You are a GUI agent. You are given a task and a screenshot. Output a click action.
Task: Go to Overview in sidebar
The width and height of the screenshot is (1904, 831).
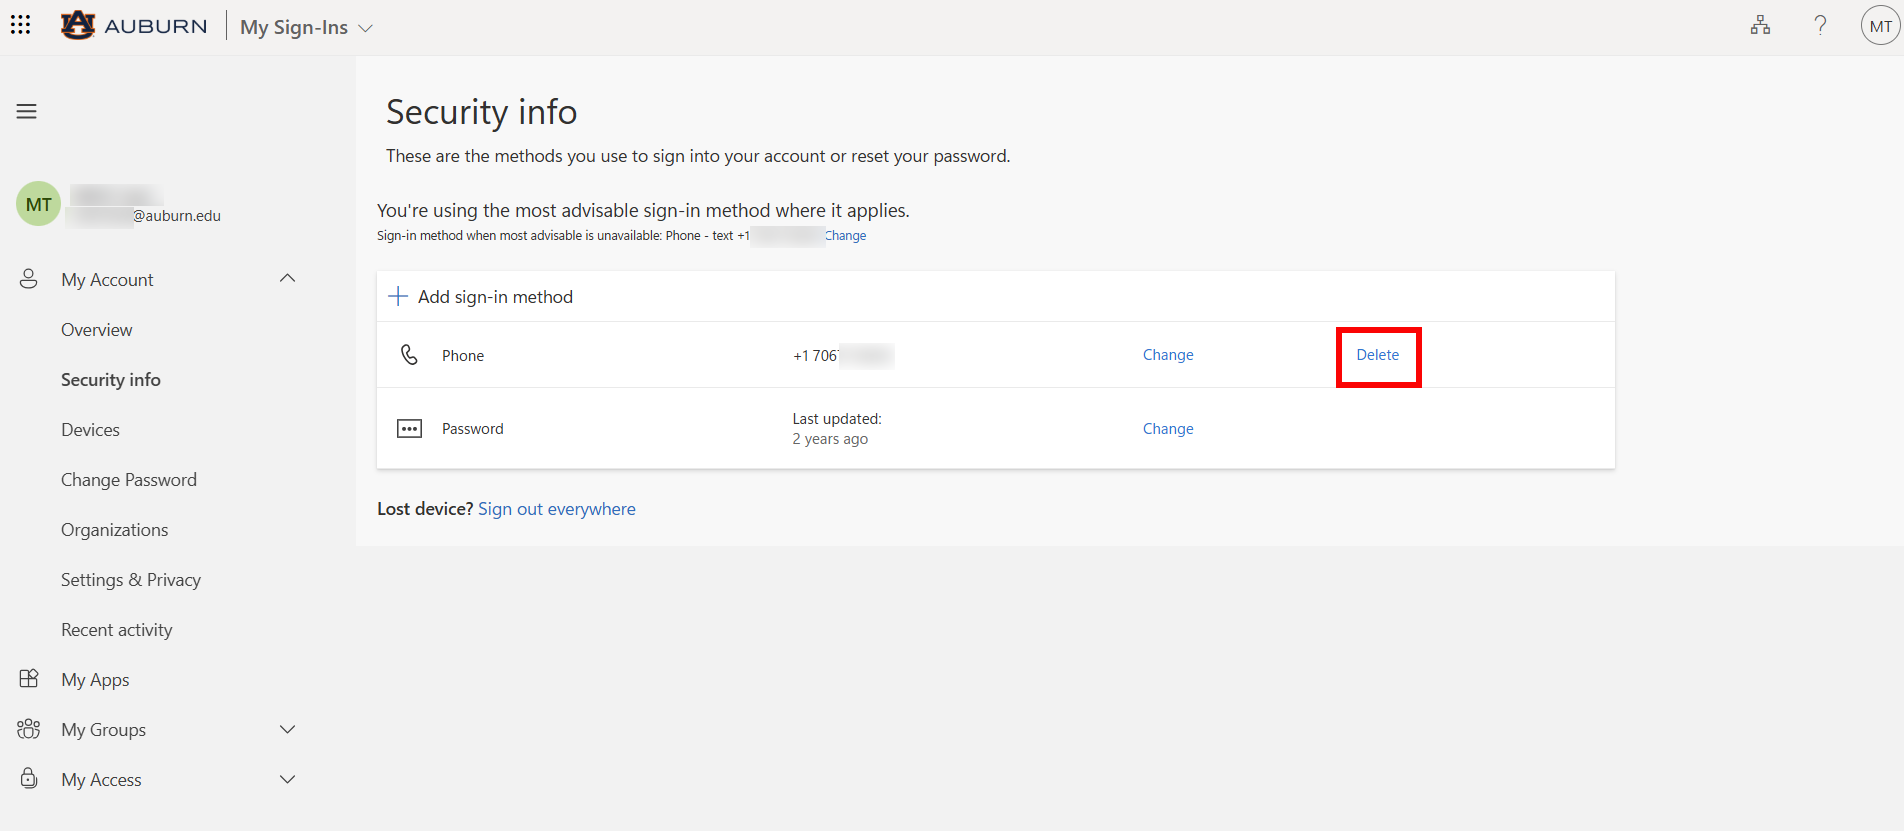96,330
